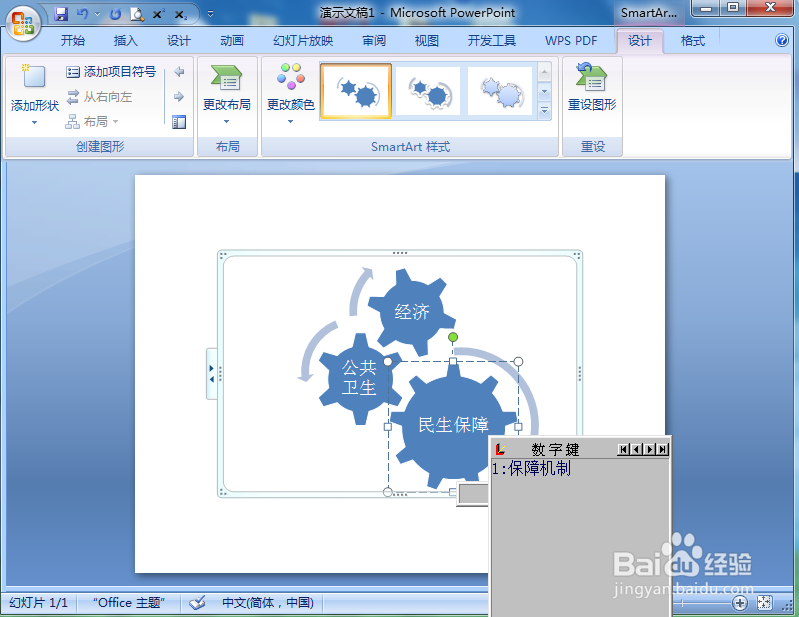Switch to the 动画 tab
This screenshot has width=799, height=617.
coord(232,41)
